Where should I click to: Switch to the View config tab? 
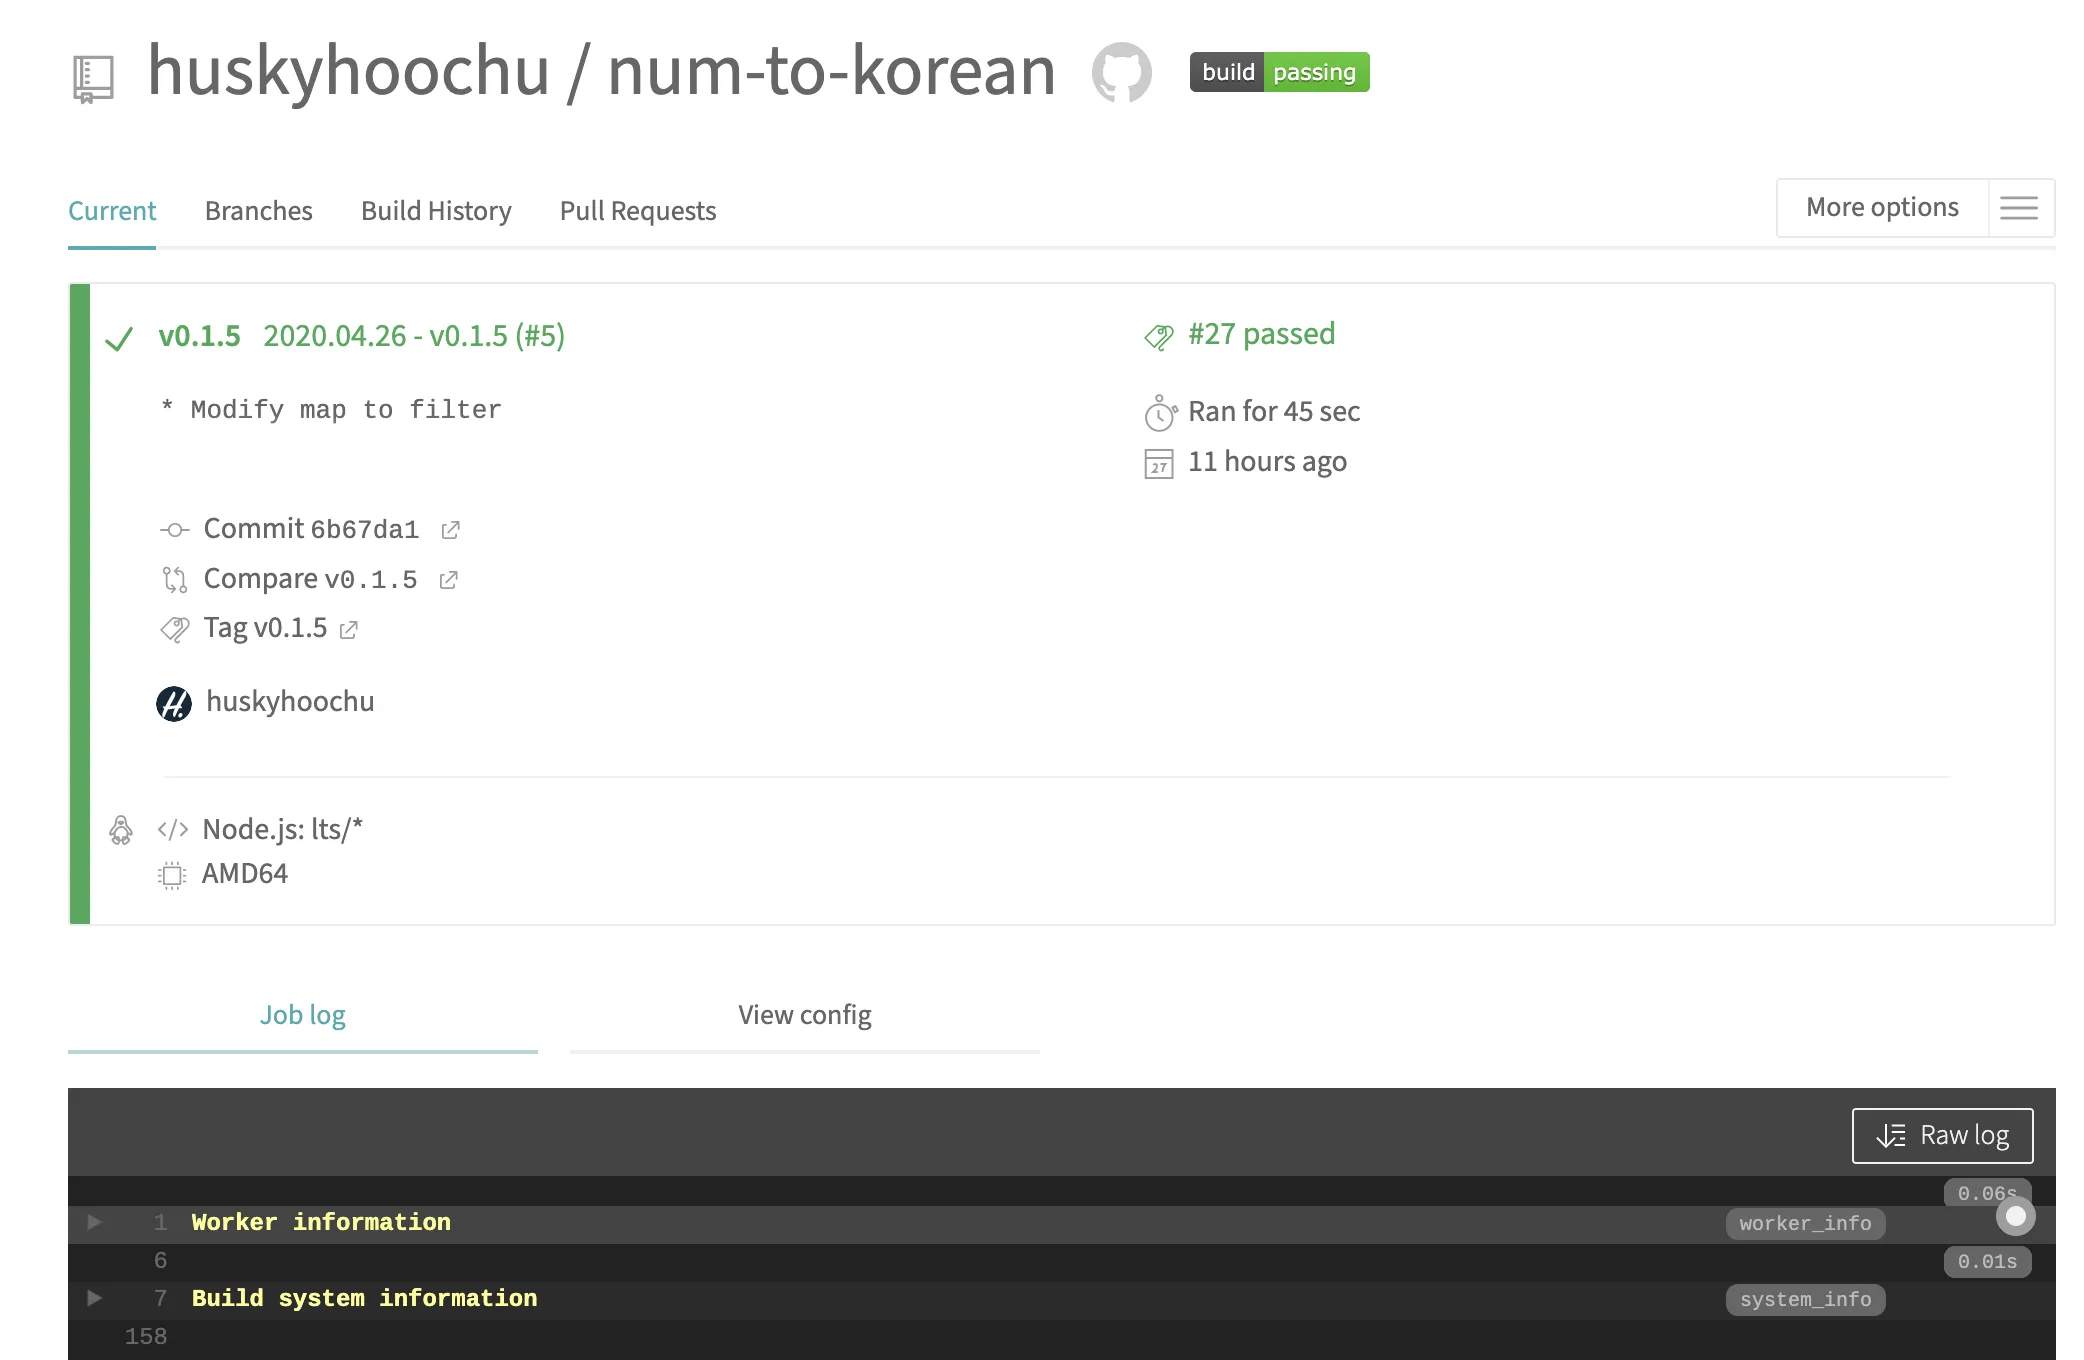(x=804, y=1015)
